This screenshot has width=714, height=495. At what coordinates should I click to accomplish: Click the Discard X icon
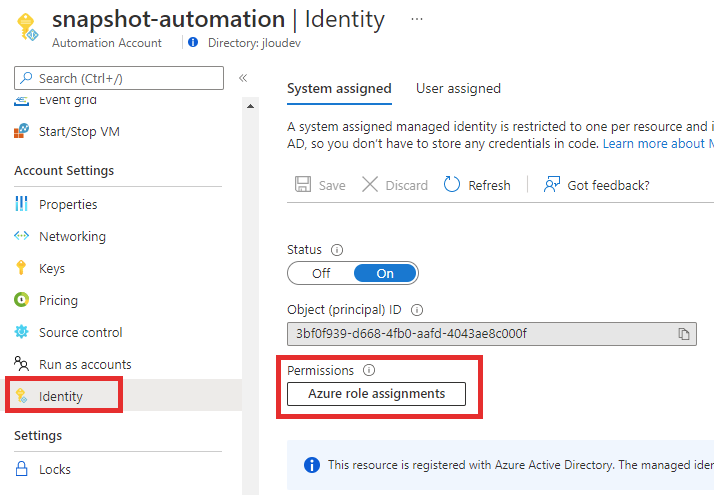[x=370, y=184]
